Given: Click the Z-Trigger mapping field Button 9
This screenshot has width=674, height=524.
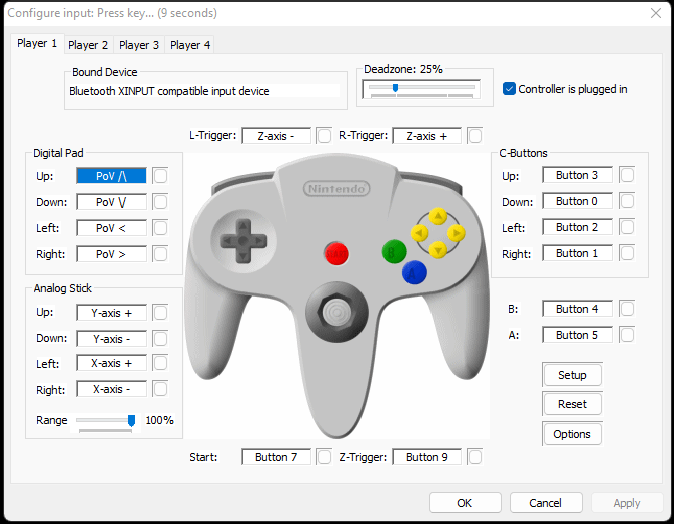Looking at the screenshot, I should [427, 457].
